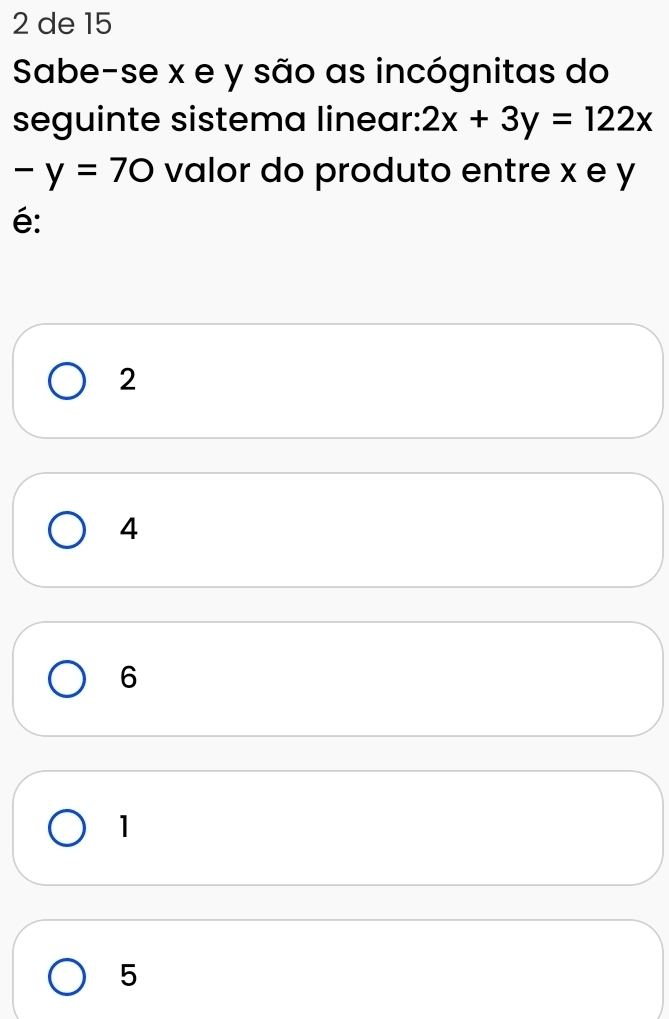This screenshot has height=1019, width=669.
Task: Tap blank space inside the answer 6 card
Action: click(x=390, y=678)
